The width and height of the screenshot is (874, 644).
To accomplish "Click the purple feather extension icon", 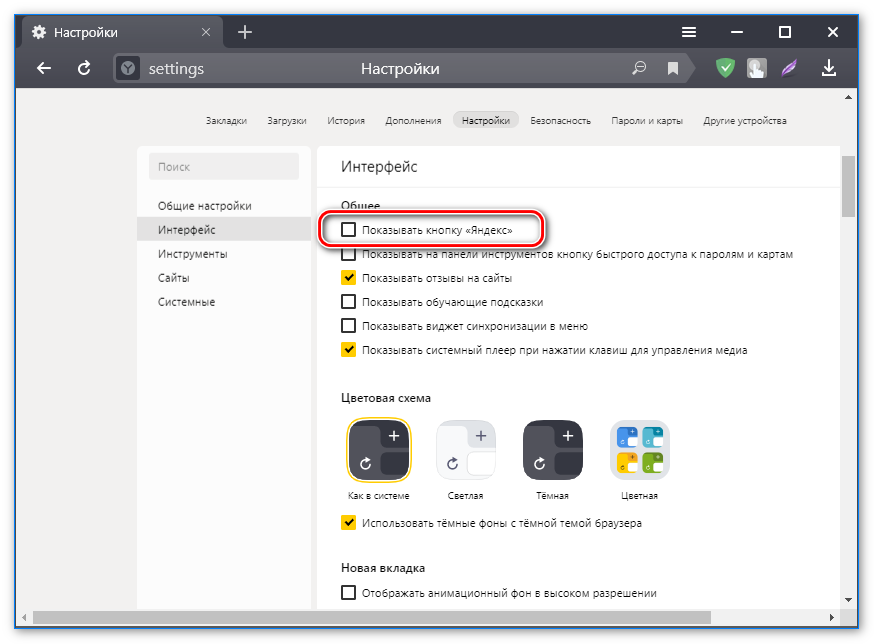I will pos(791,68).
